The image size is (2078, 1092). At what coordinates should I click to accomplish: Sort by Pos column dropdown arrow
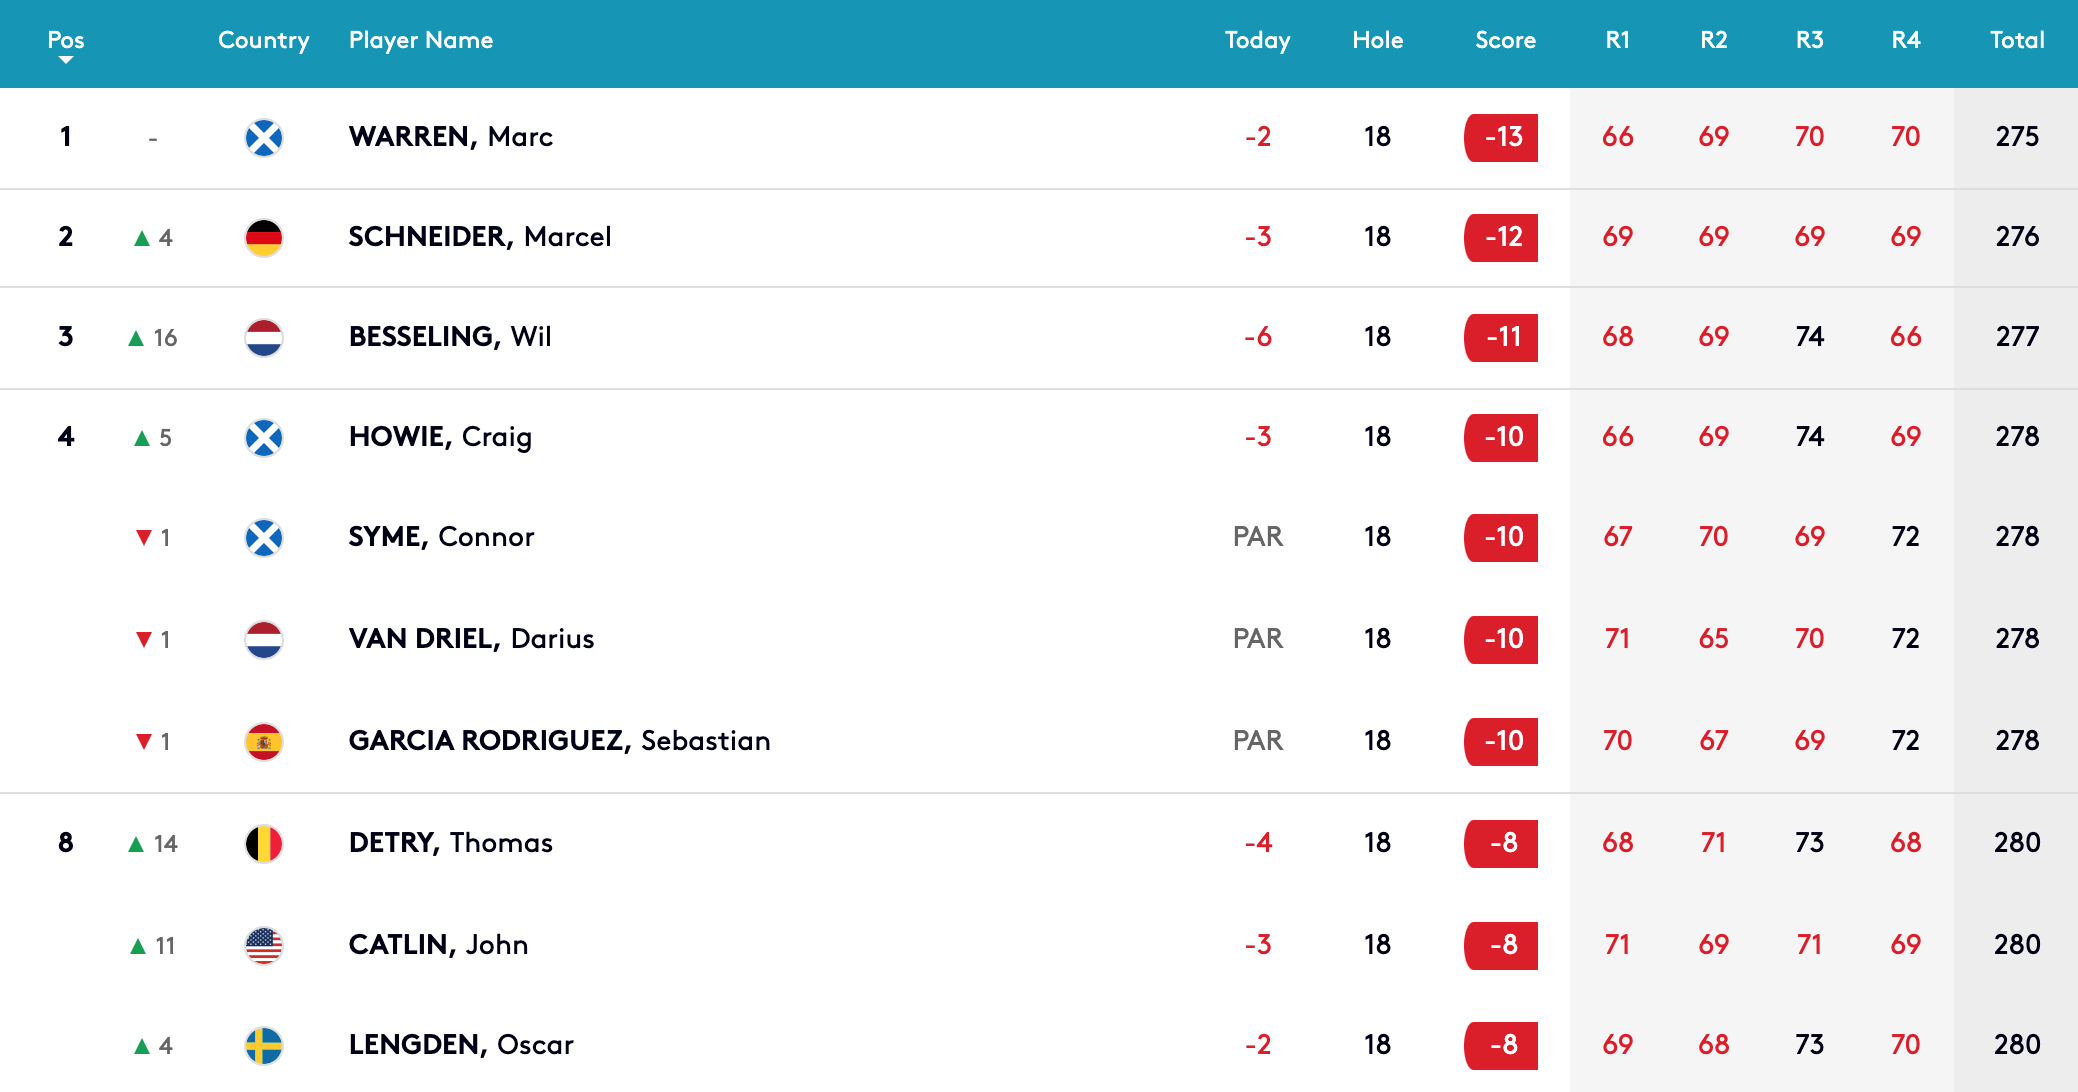pyautogui.click(x=66, y=60)
